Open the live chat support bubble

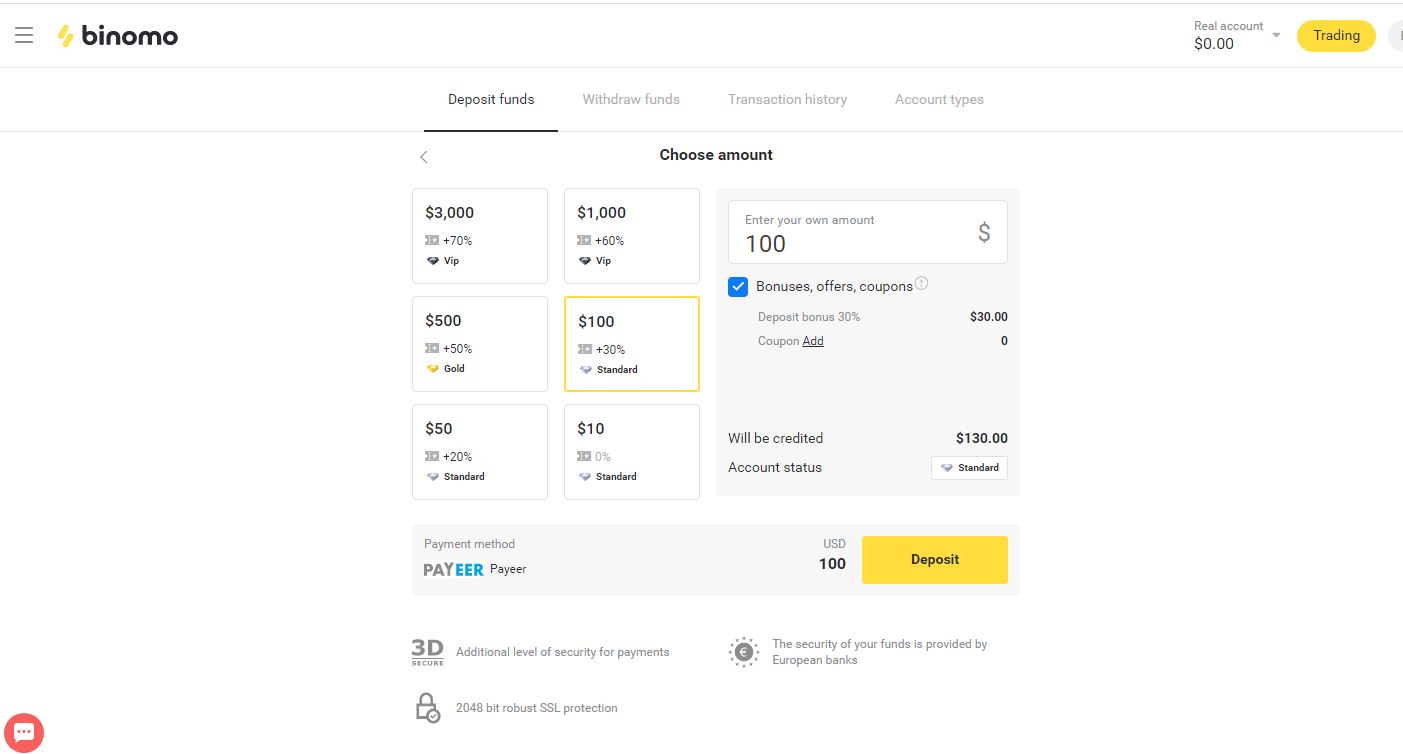point(24,732)
